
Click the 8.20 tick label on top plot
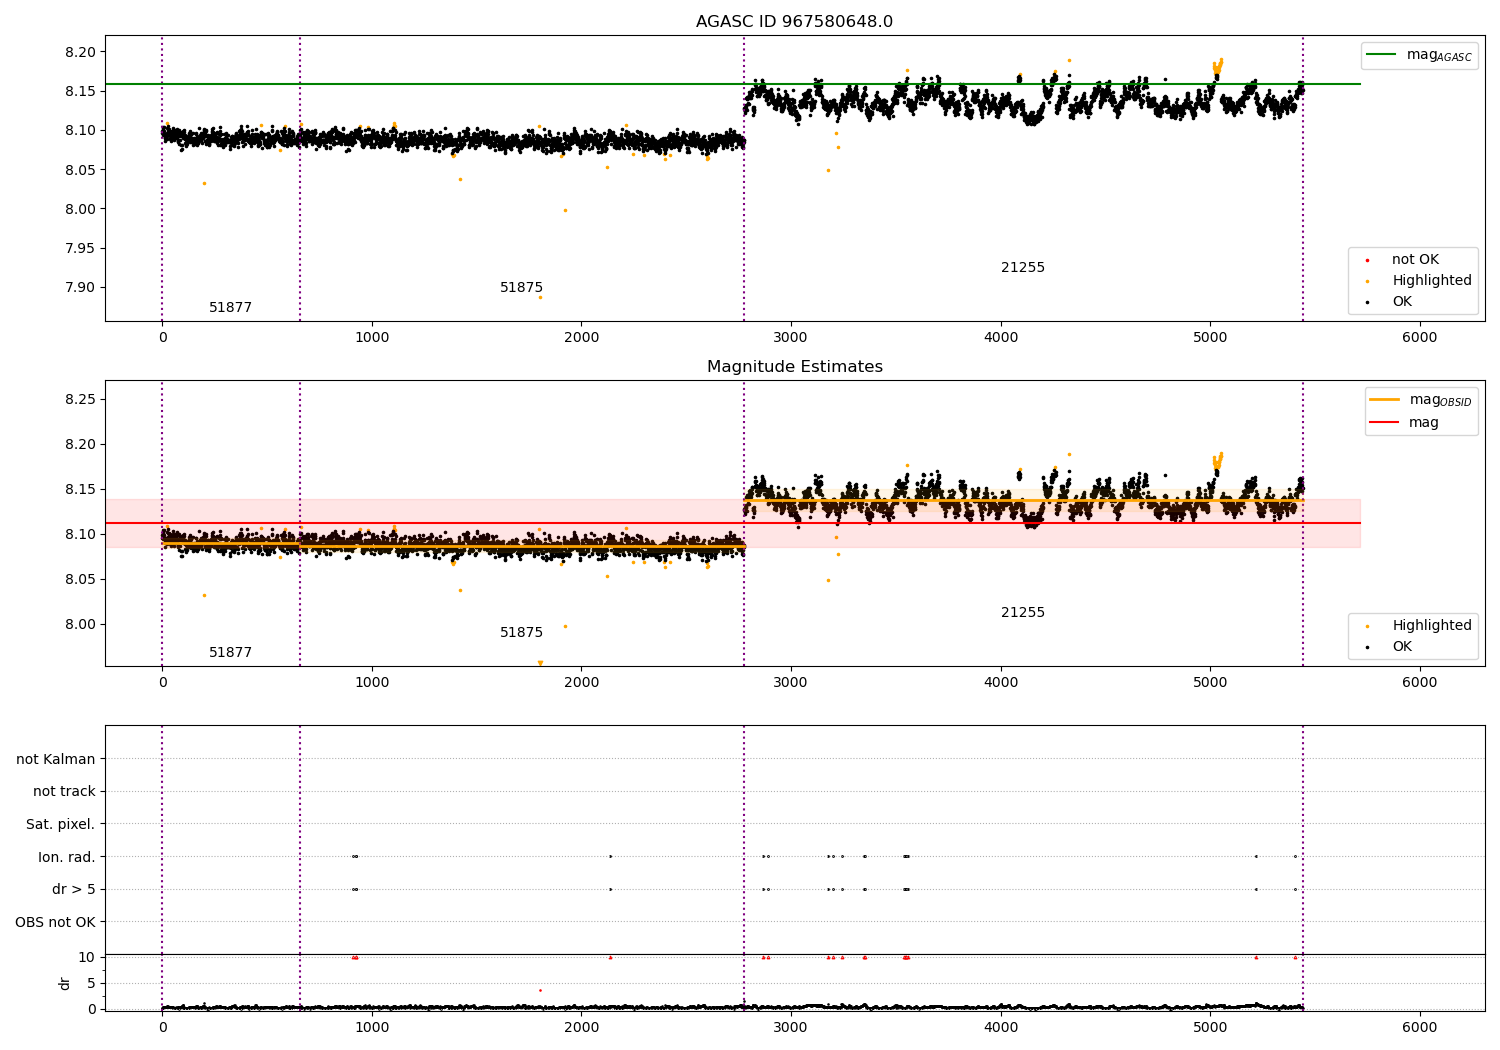pyautogui.click(x=80, y=52)
